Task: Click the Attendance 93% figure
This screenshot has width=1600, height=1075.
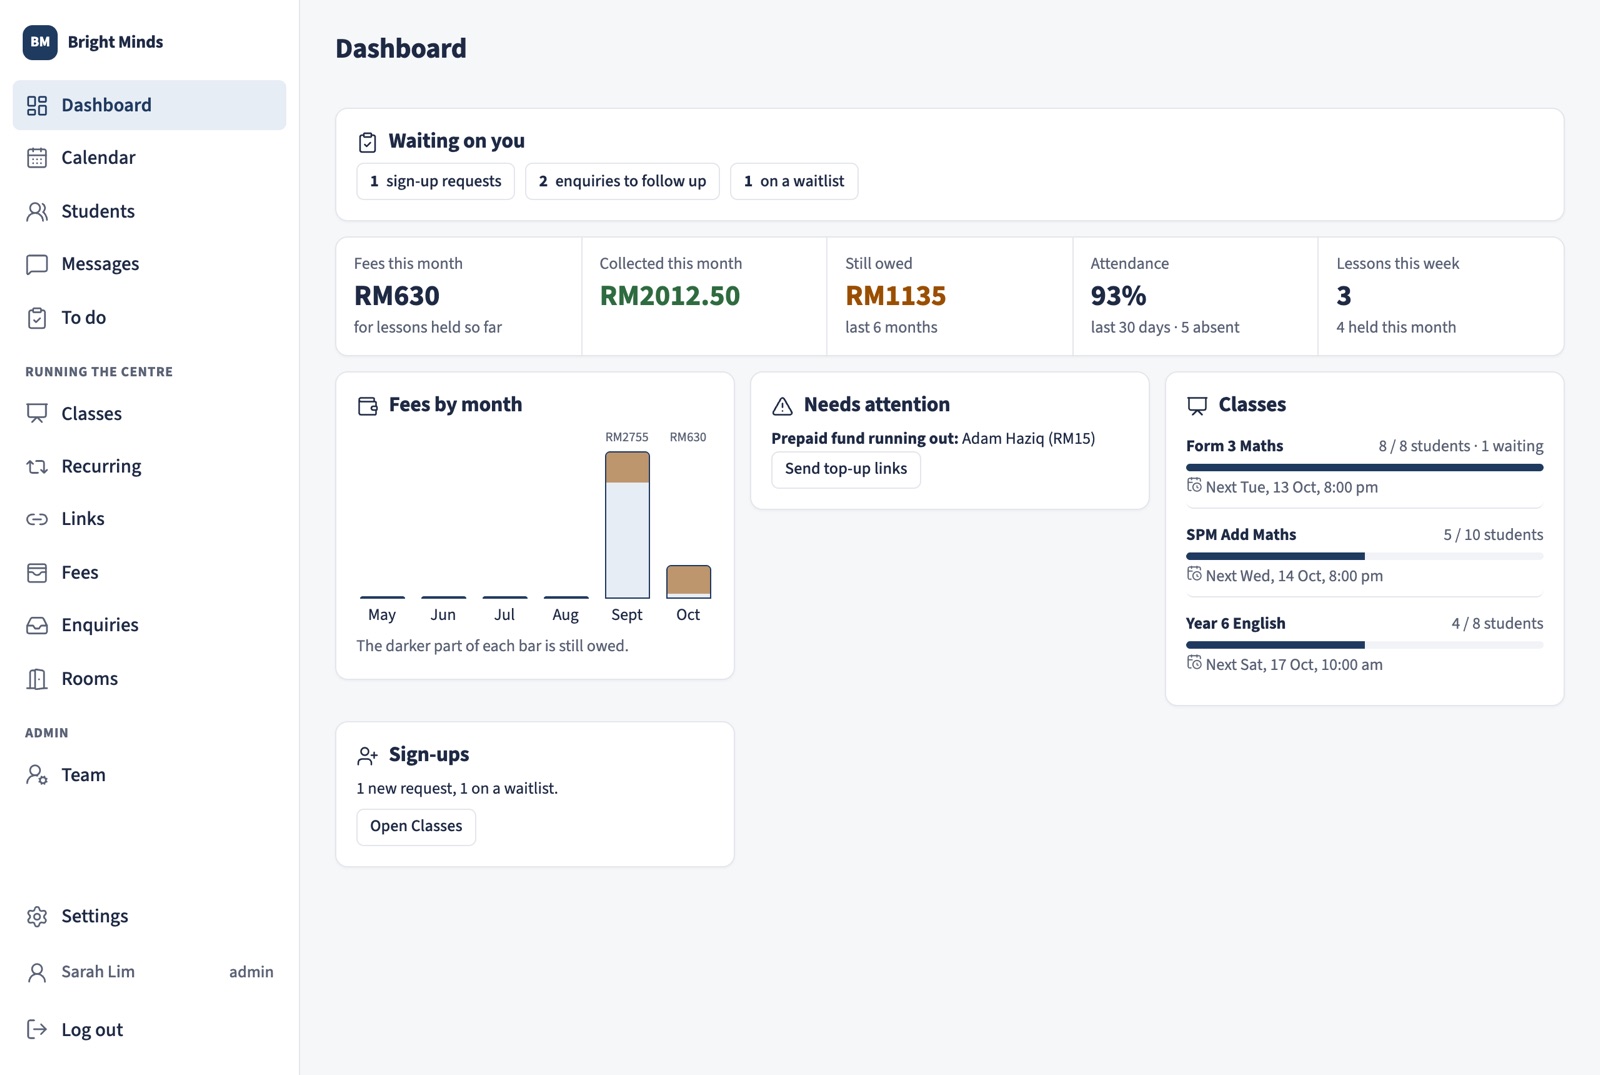Action: [x=1118, y=296]
